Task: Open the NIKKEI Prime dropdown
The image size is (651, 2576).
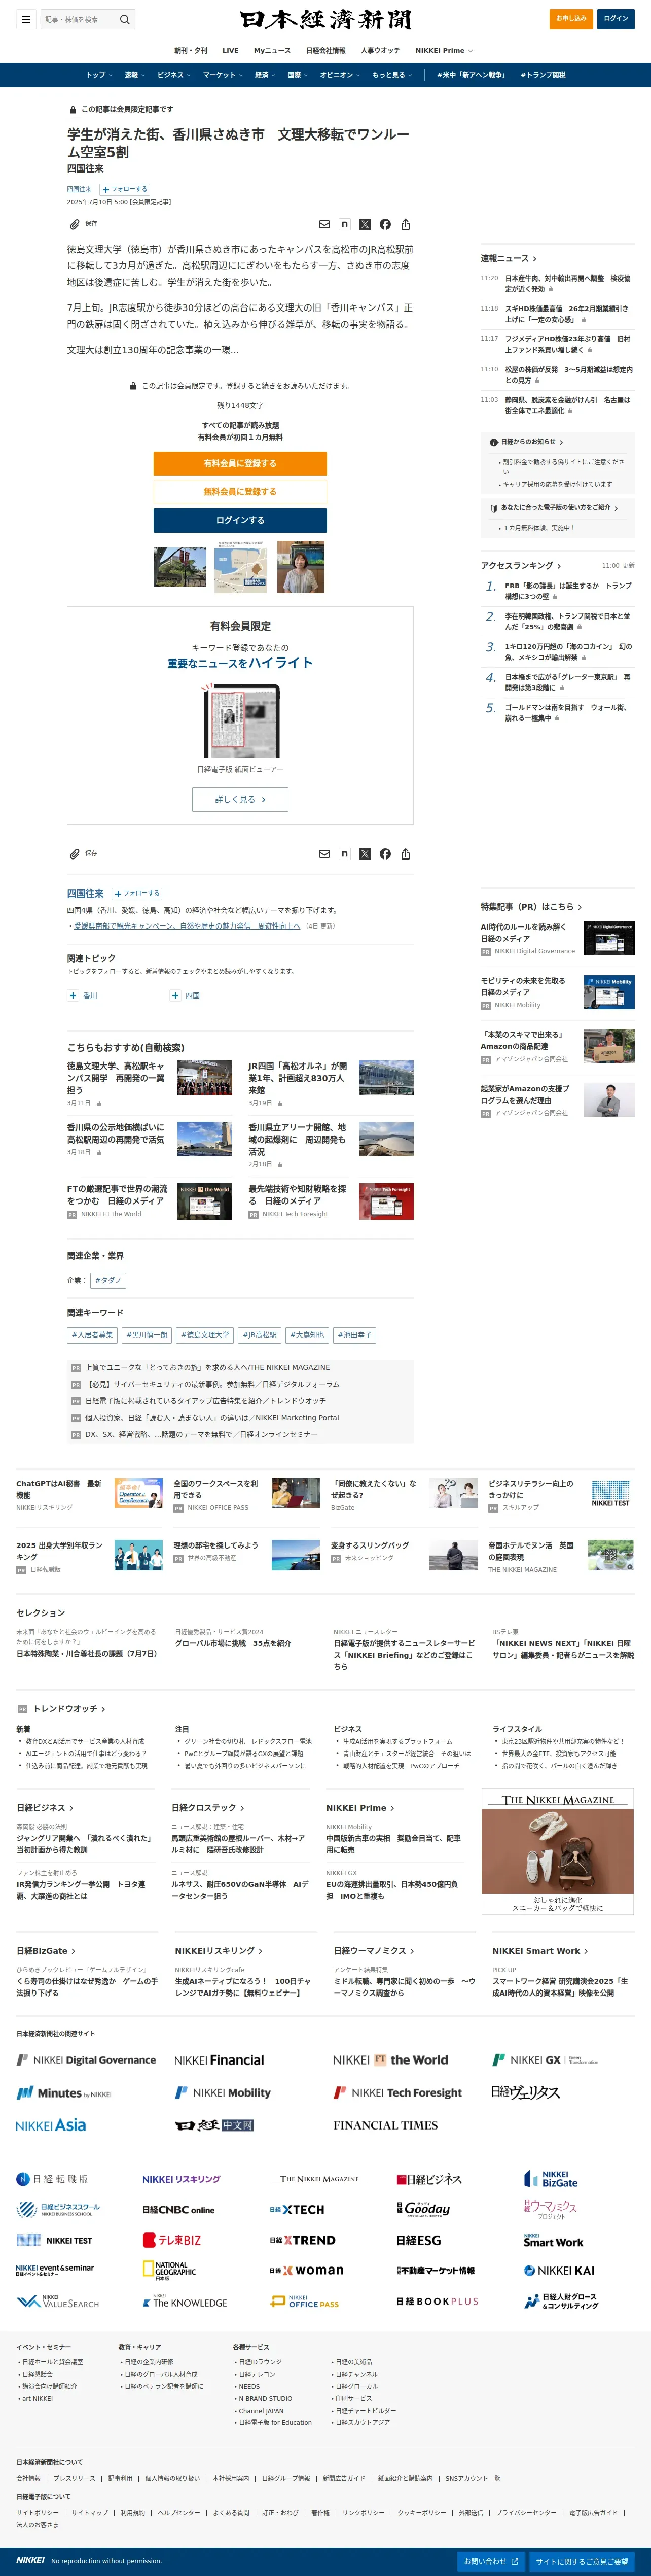Action: pyautogui.click(x=444, y=50)
